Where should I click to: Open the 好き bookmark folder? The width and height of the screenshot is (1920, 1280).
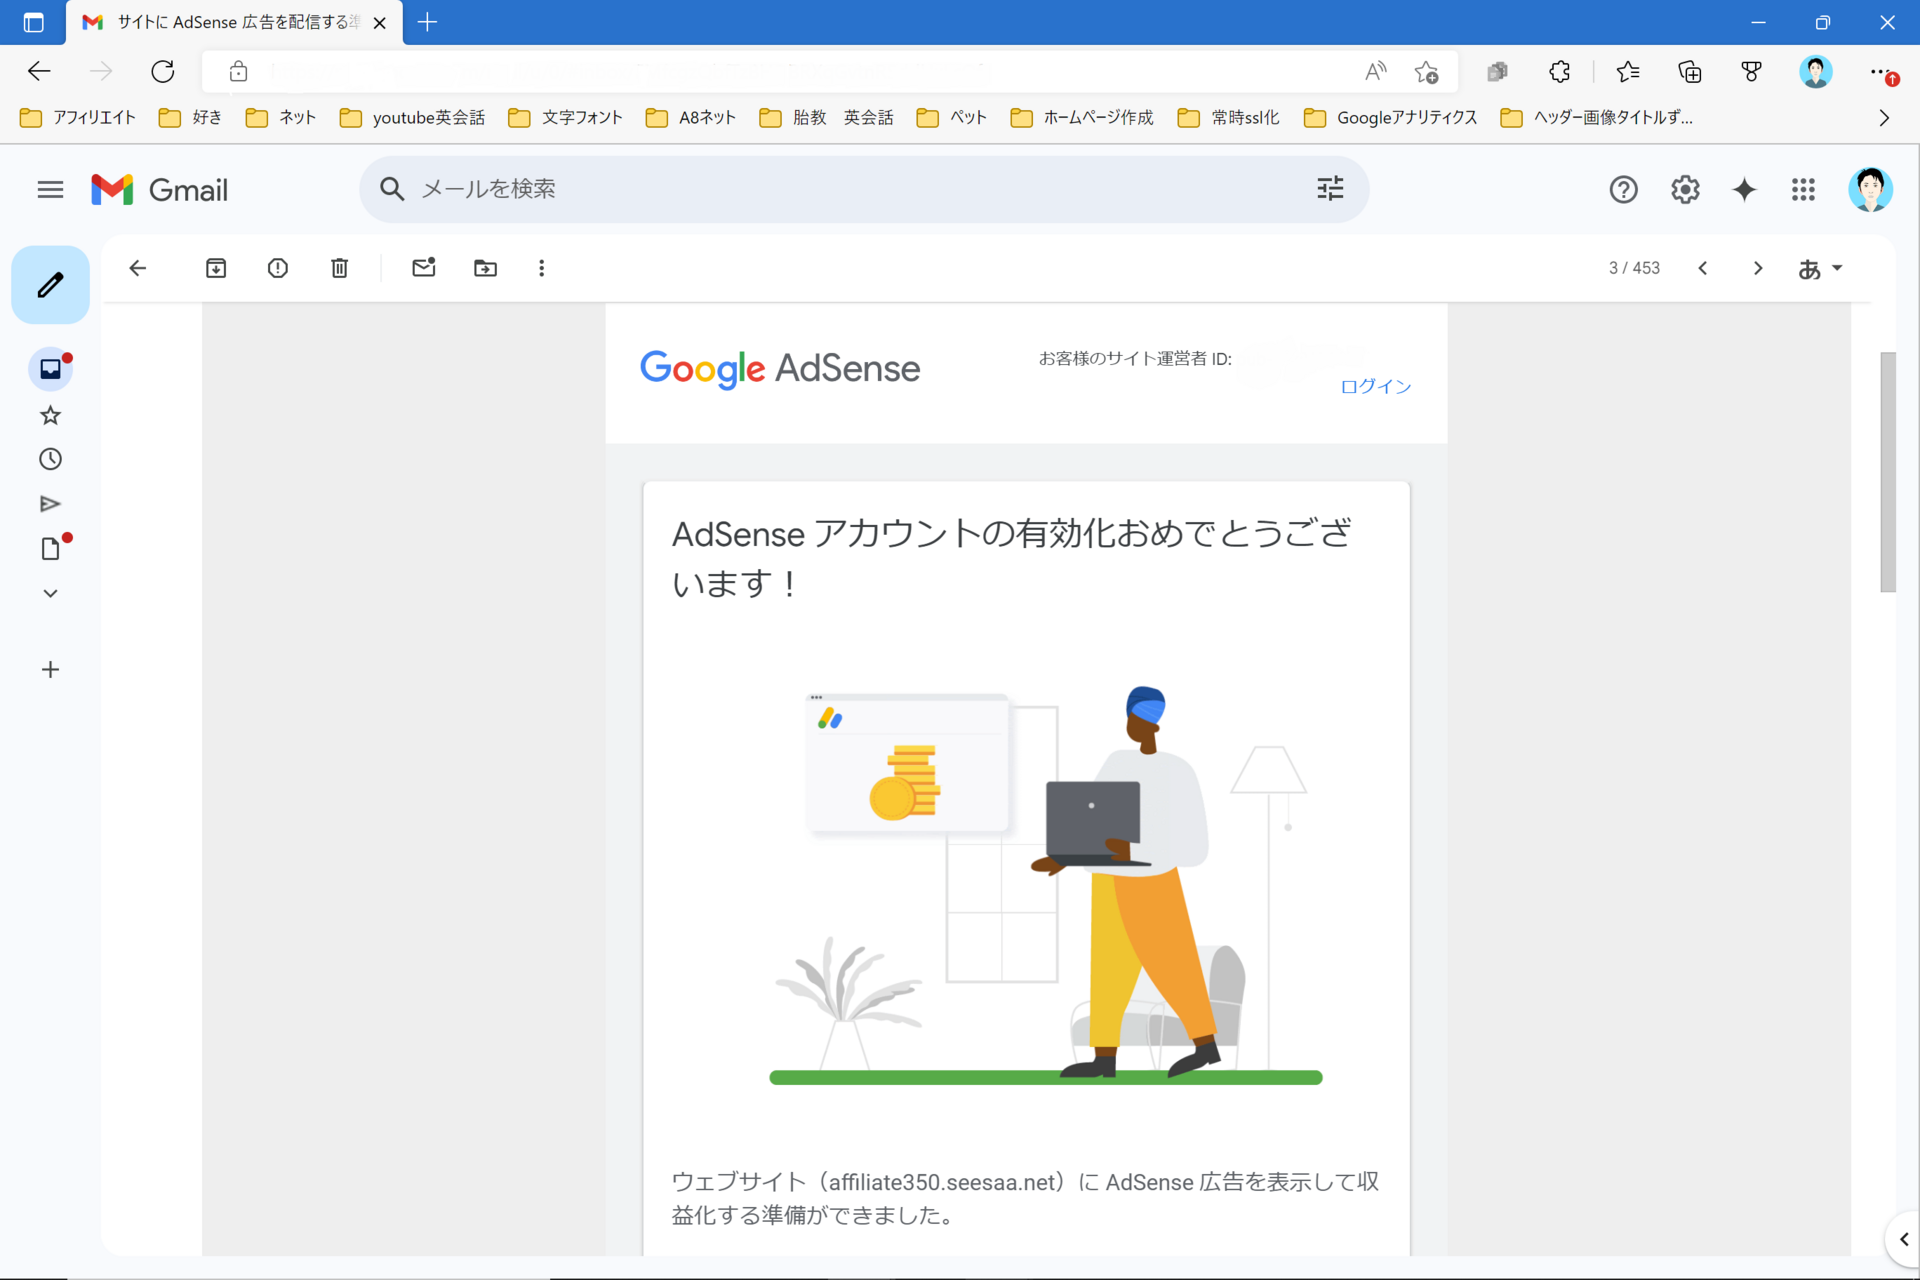[190, 117]
